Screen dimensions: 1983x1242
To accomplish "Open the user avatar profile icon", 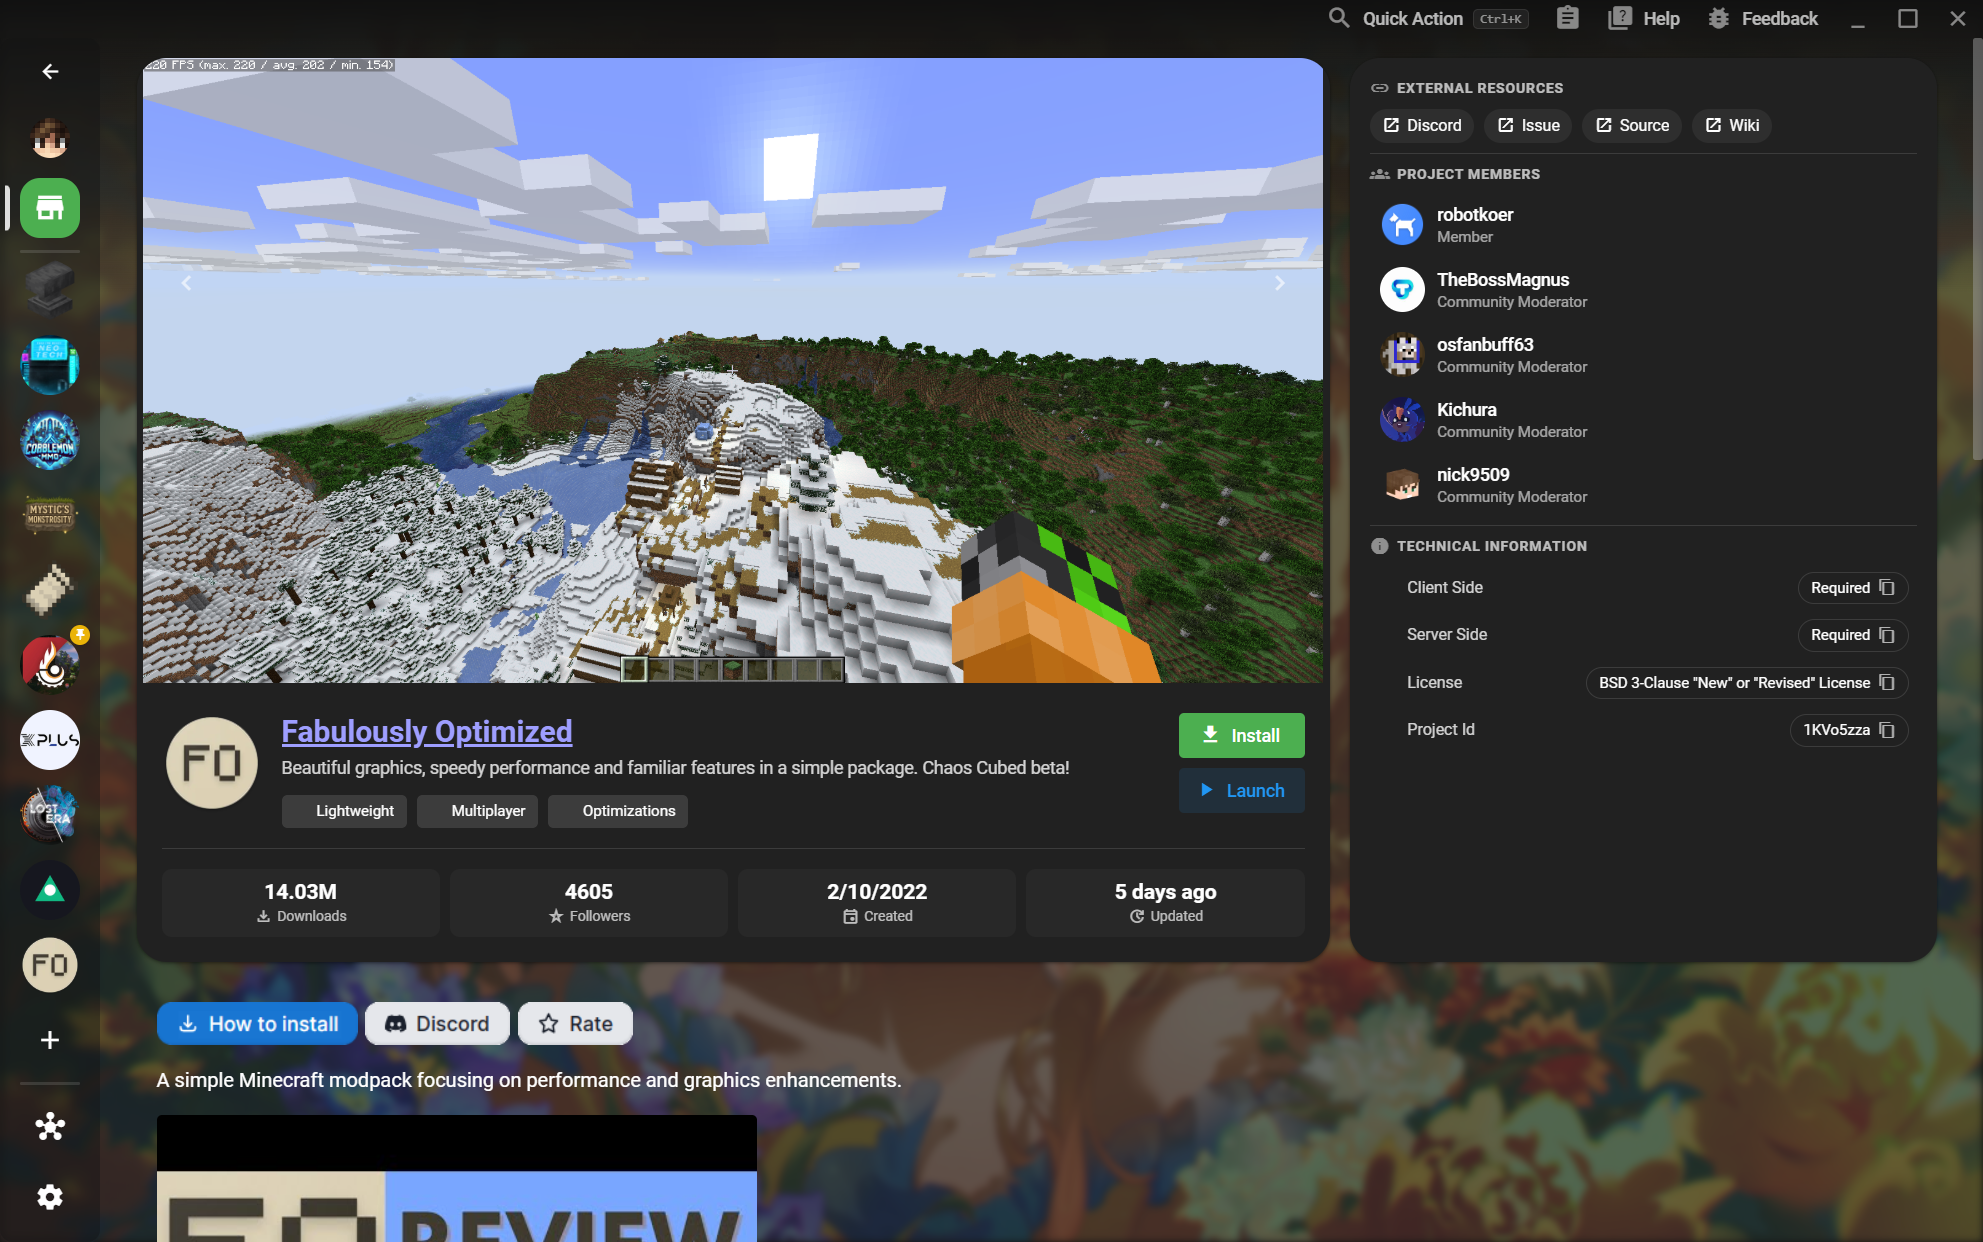I will (x=50, y=137).
